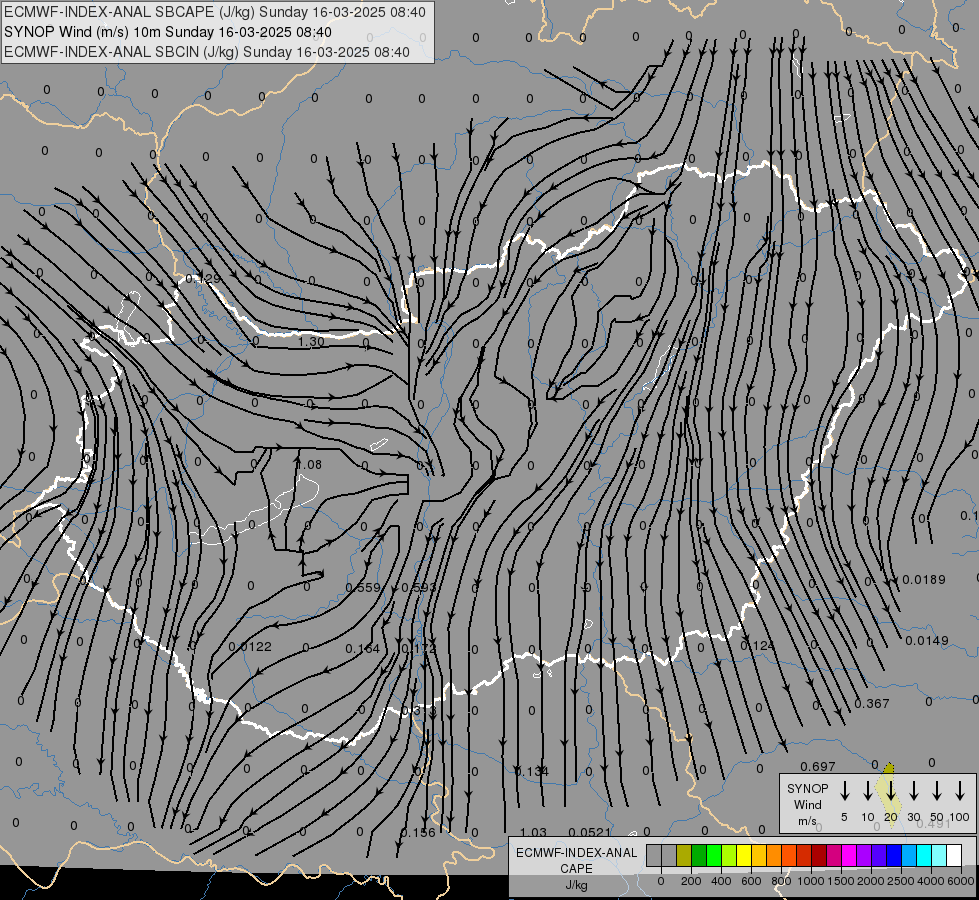Click the 0.124 grid value on the map
The width and height of the screenshot is (979, 900).
pyautogui.click(x=757, y=645)
